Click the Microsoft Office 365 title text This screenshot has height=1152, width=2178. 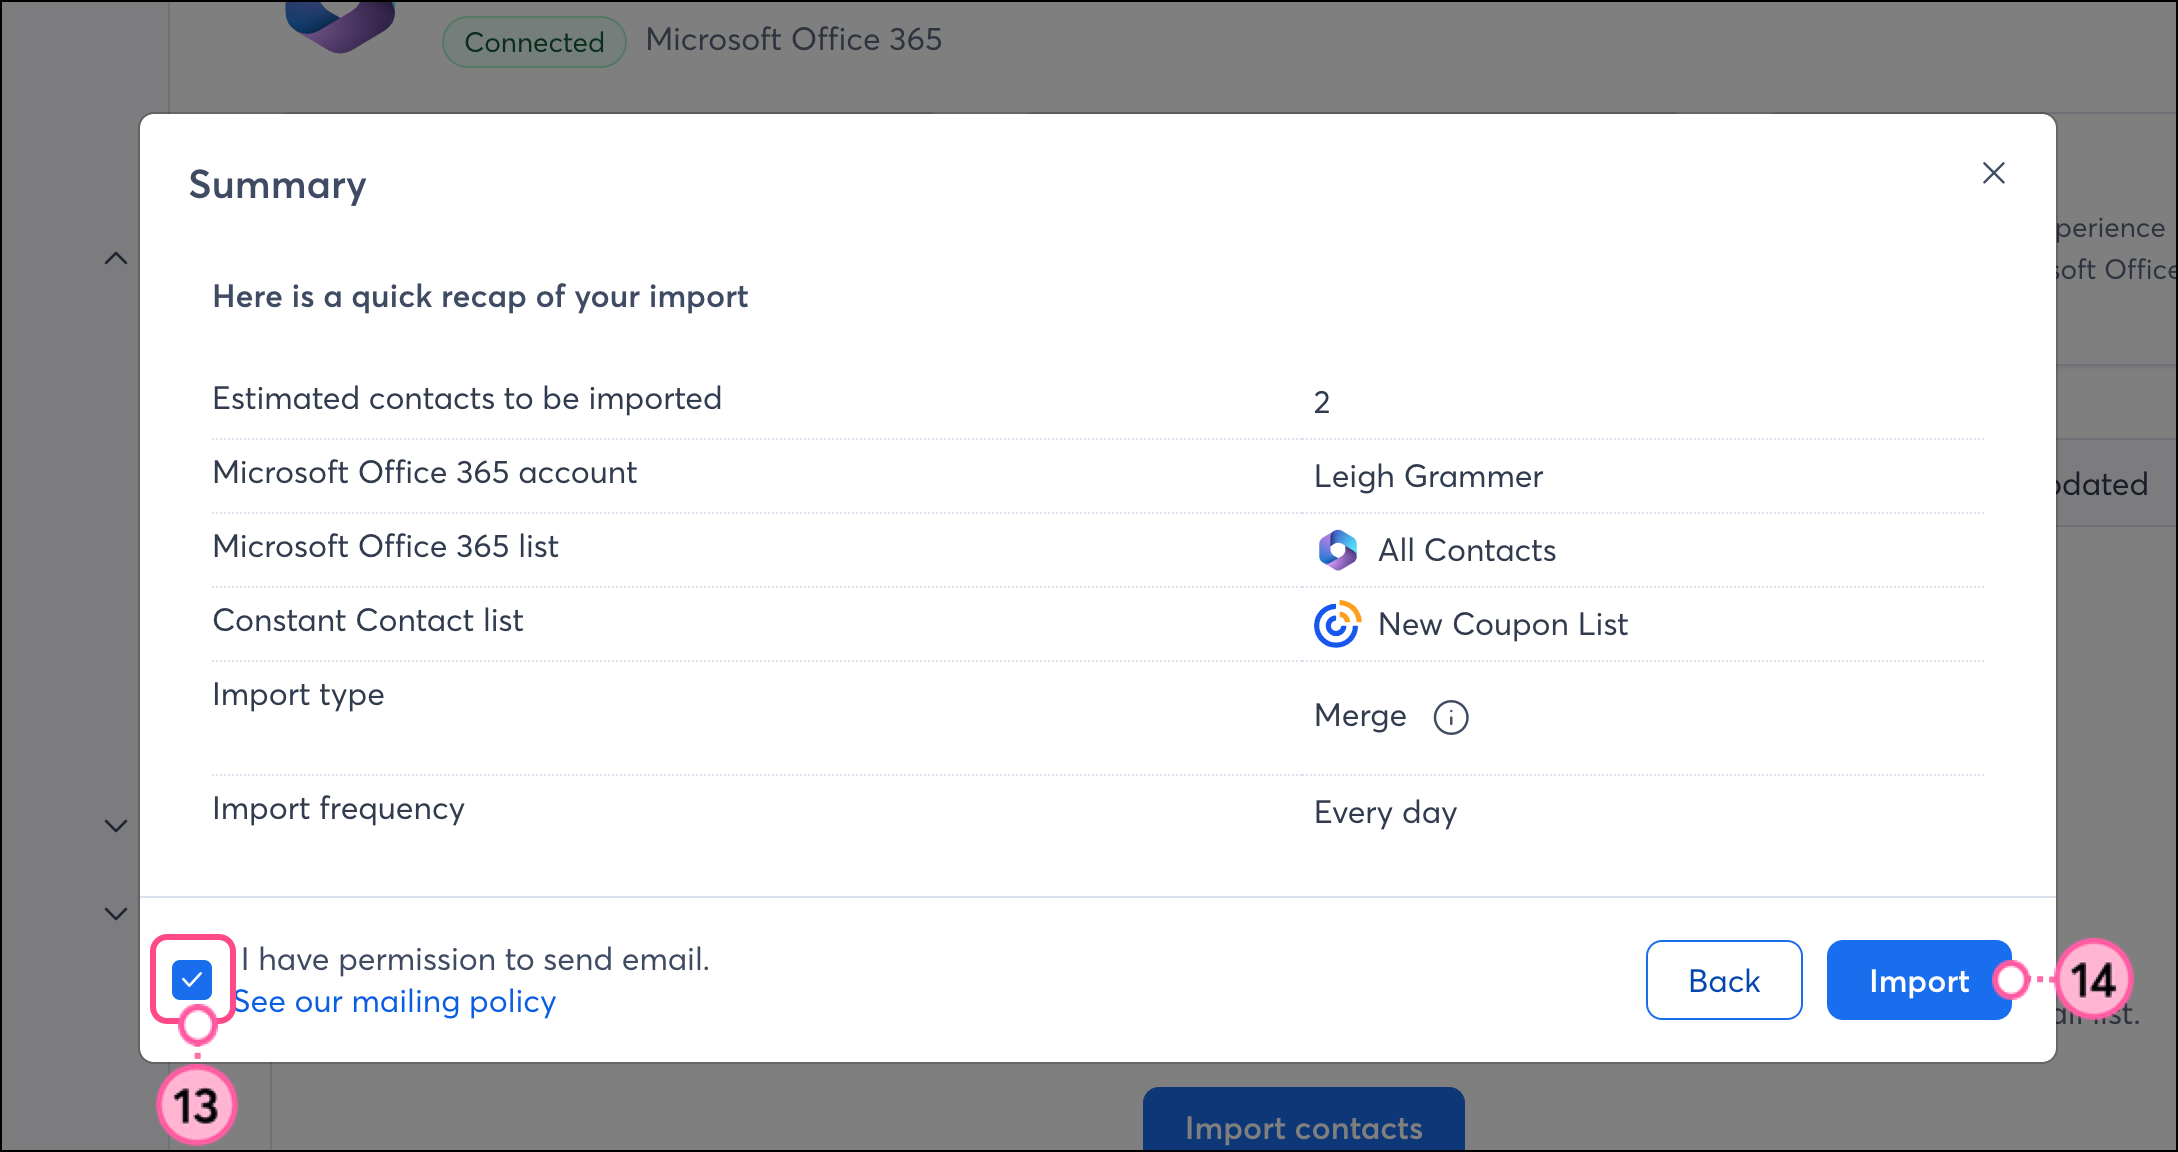point(794,40)
